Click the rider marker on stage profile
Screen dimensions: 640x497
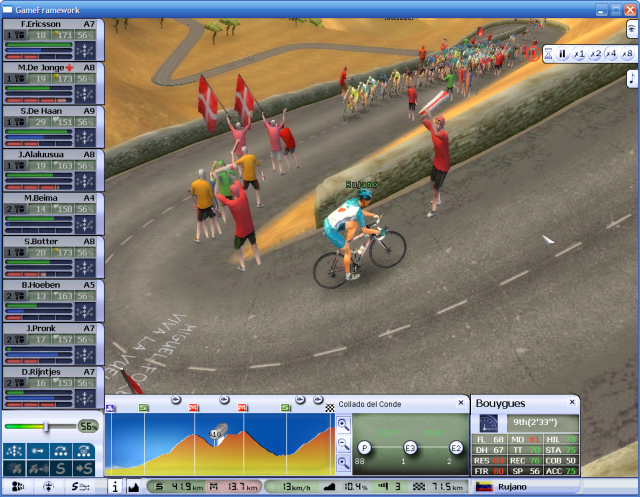[216, 435]
